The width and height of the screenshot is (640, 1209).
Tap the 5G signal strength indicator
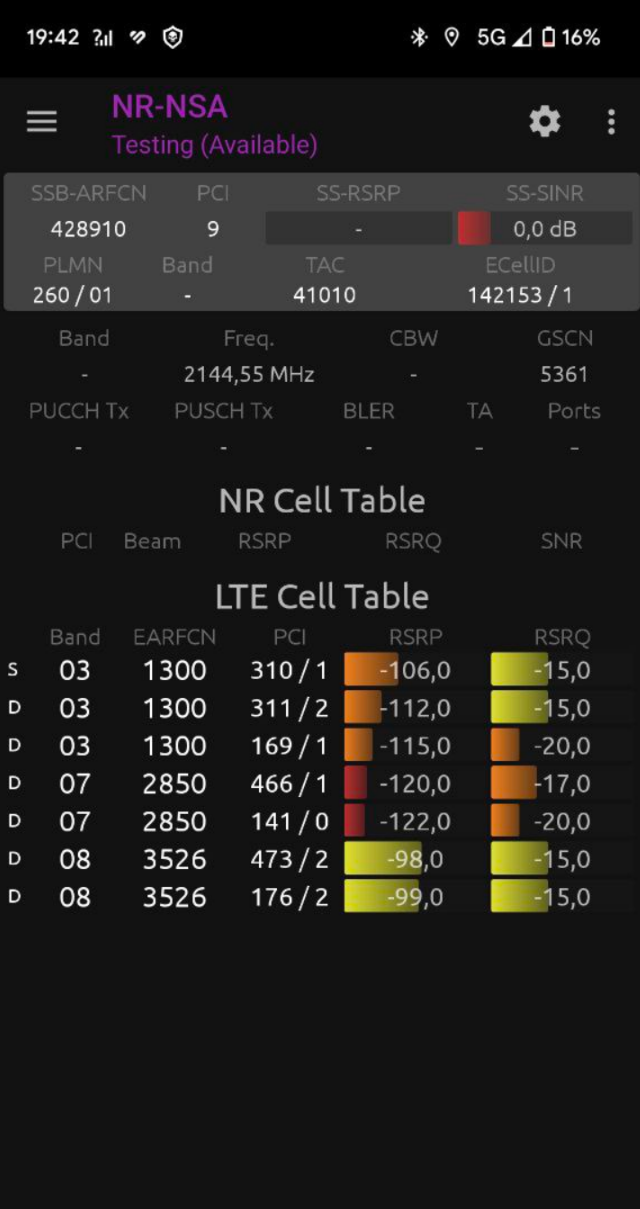click(503, 37)
